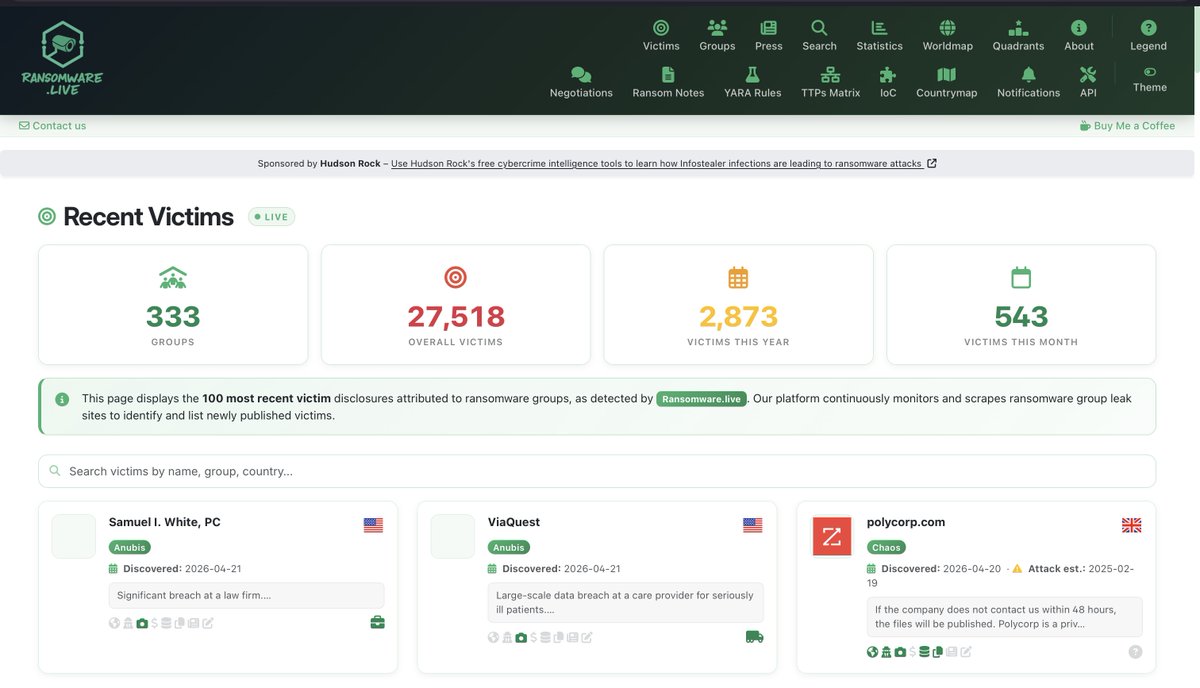Screen dimensions: 1200x688
Task: Click the ViaQuest description text box
Action: click(x=625, y=602)
